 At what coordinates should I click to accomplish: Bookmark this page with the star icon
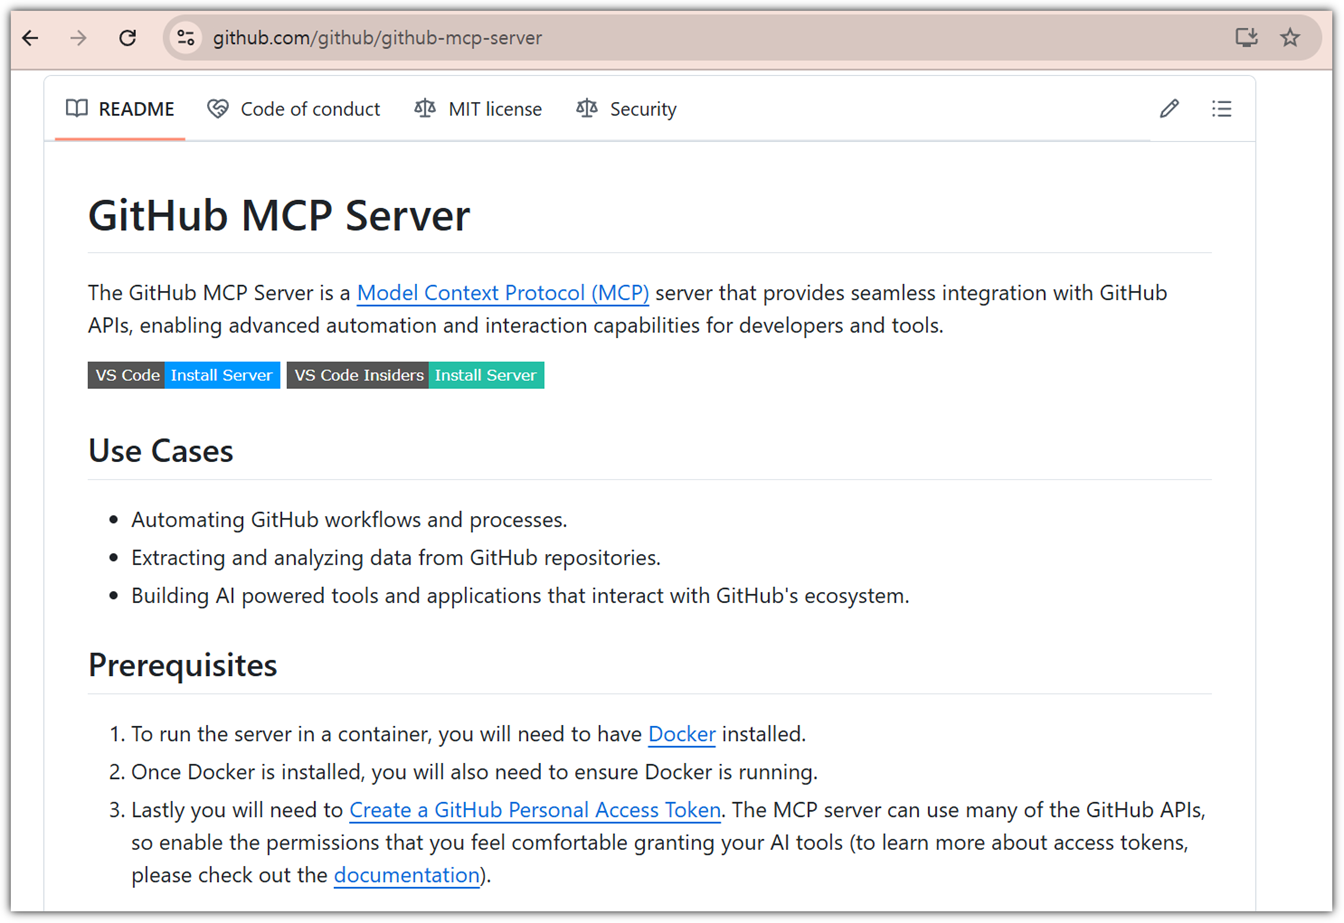1290,38
